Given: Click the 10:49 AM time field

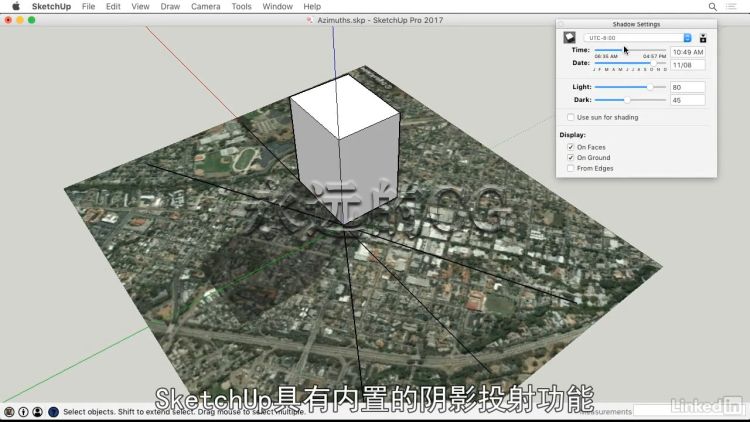Looking at the screenshot, I should tap(687, 52).
